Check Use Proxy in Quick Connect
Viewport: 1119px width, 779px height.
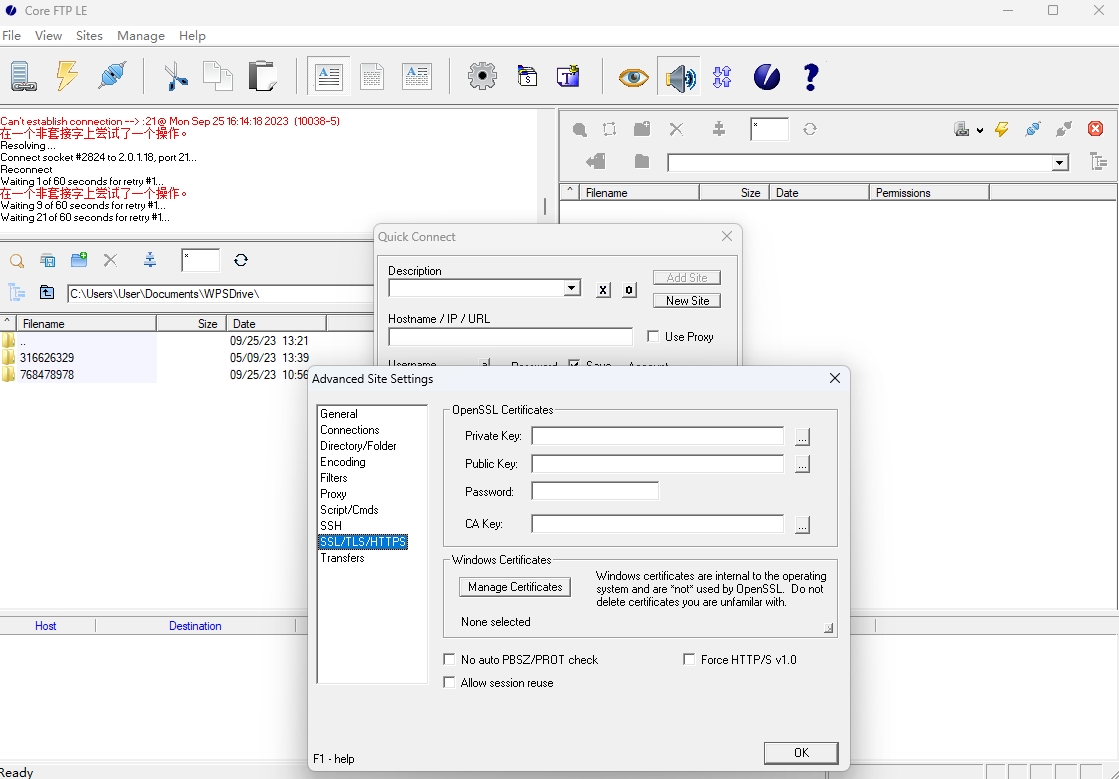point(652,336)
